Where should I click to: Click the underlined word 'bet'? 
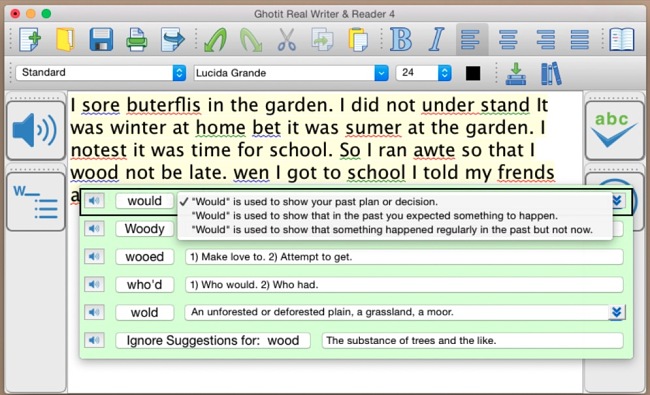[267, 128]
